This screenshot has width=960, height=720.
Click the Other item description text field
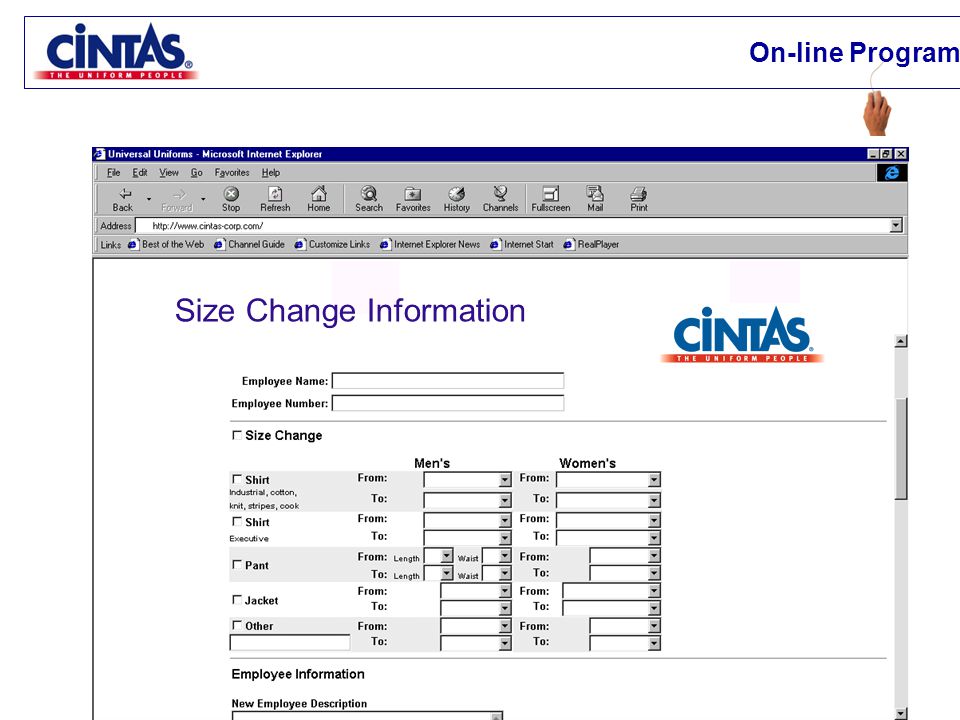tap(290, 642)
